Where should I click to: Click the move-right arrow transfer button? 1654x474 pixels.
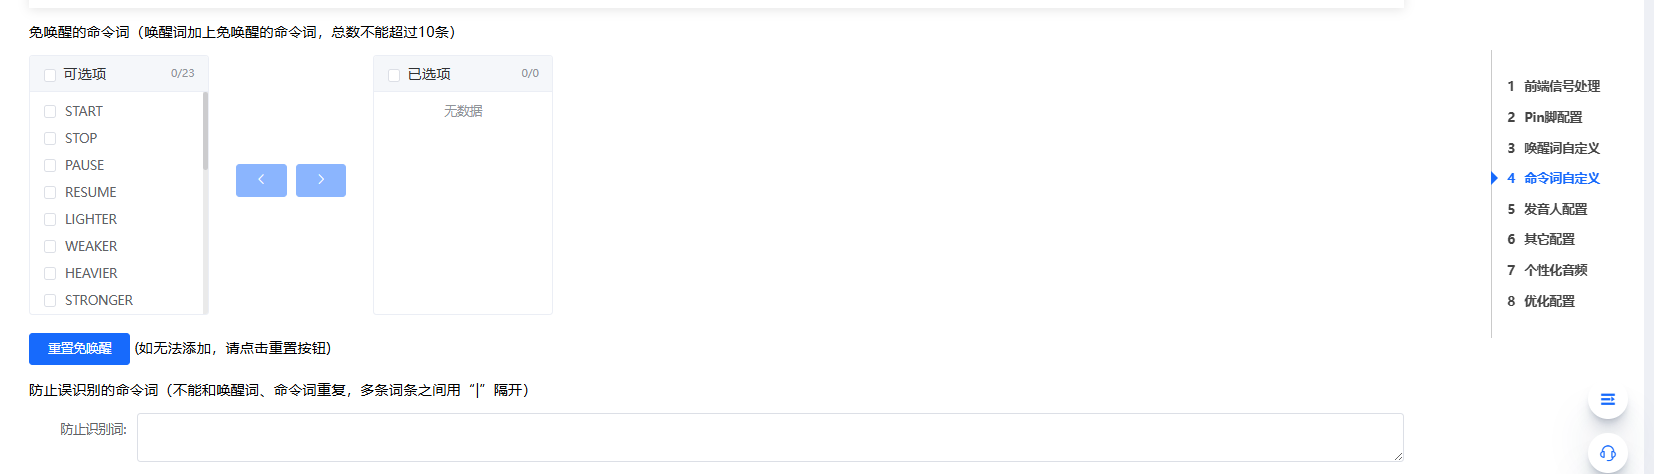[x=321, y=180]
